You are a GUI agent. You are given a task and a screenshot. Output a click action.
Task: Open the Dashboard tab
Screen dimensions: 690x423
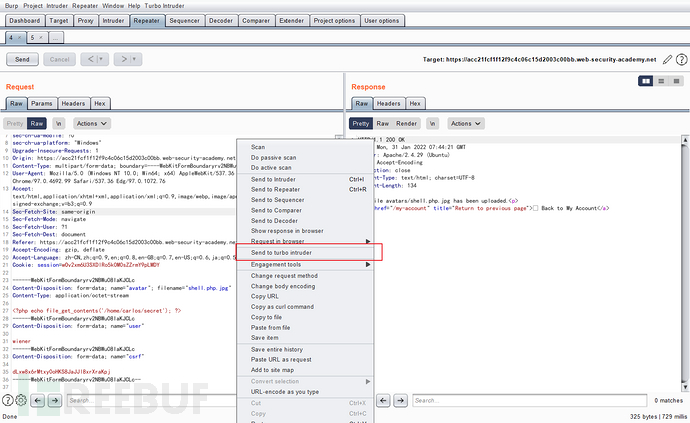(x=25, y=21)
